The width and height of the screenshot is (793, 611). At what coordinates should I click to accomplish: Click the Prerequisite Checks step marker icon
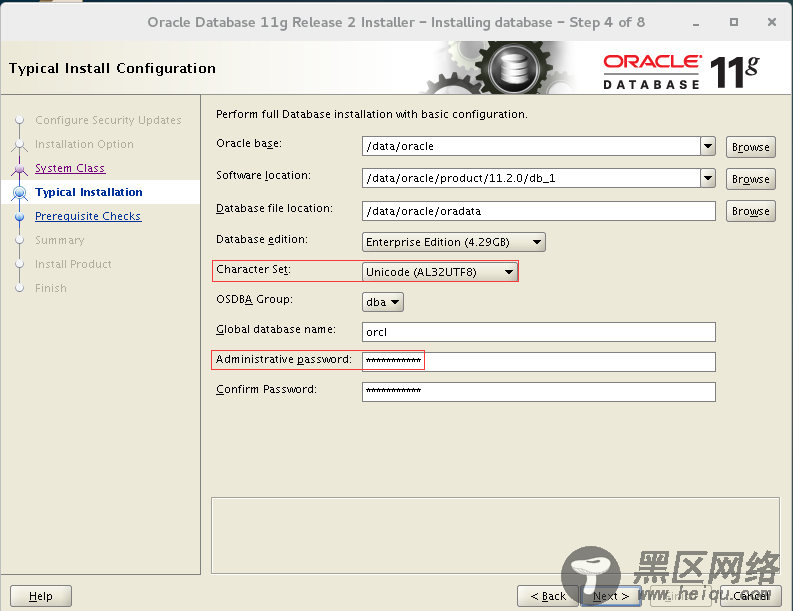pos(20,216)
